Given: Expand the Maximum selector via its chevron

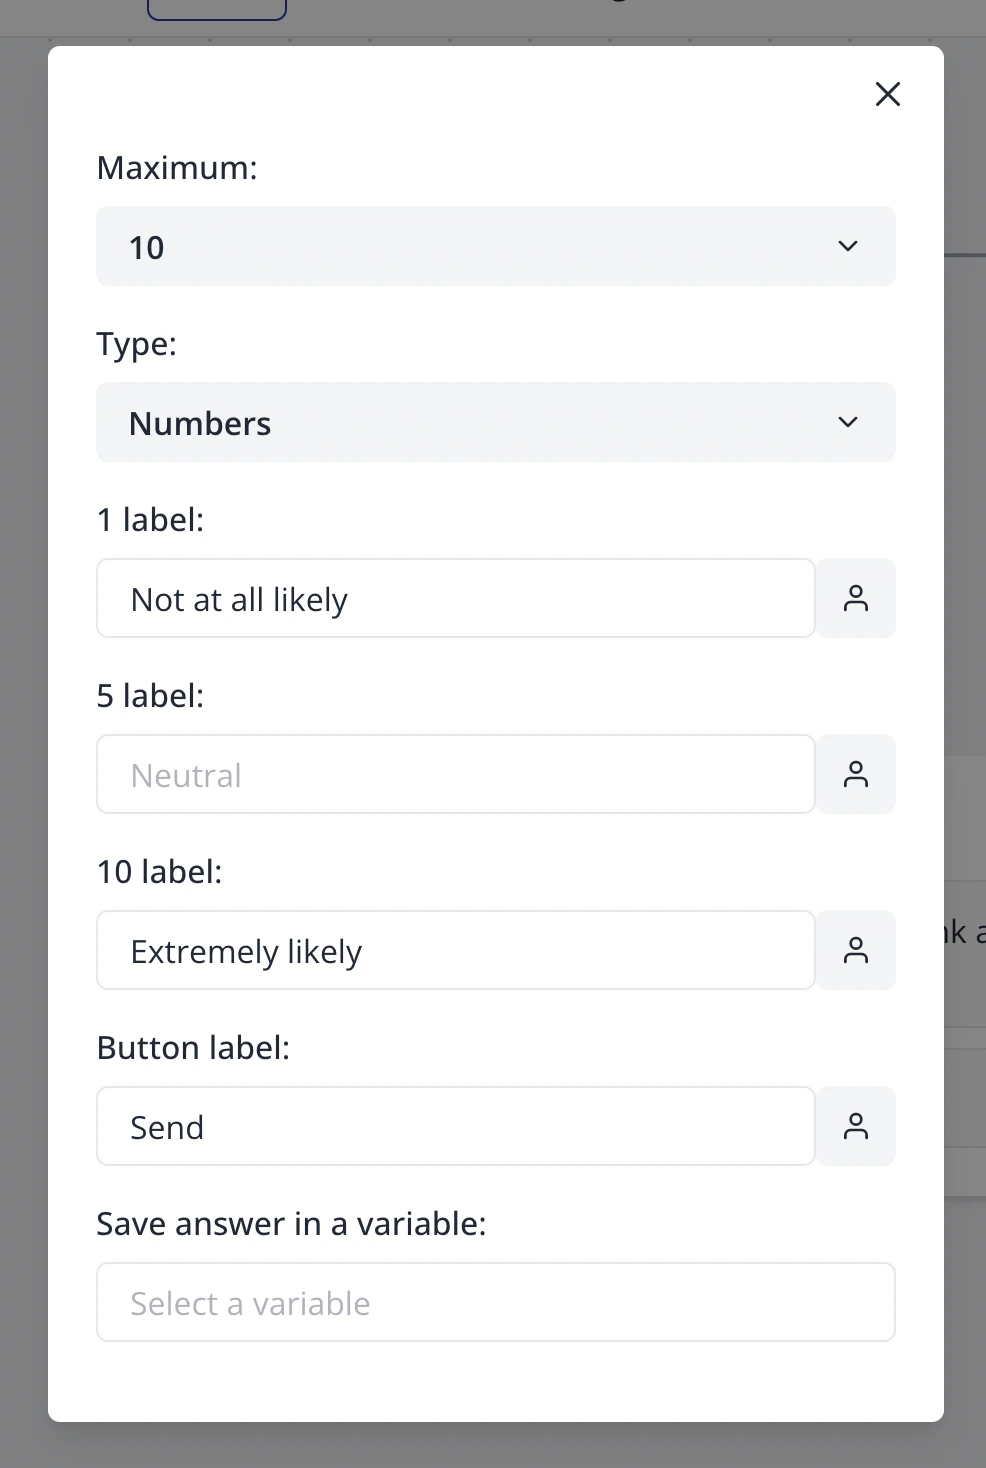Looking at the screenshot, I should pos(847,246).
